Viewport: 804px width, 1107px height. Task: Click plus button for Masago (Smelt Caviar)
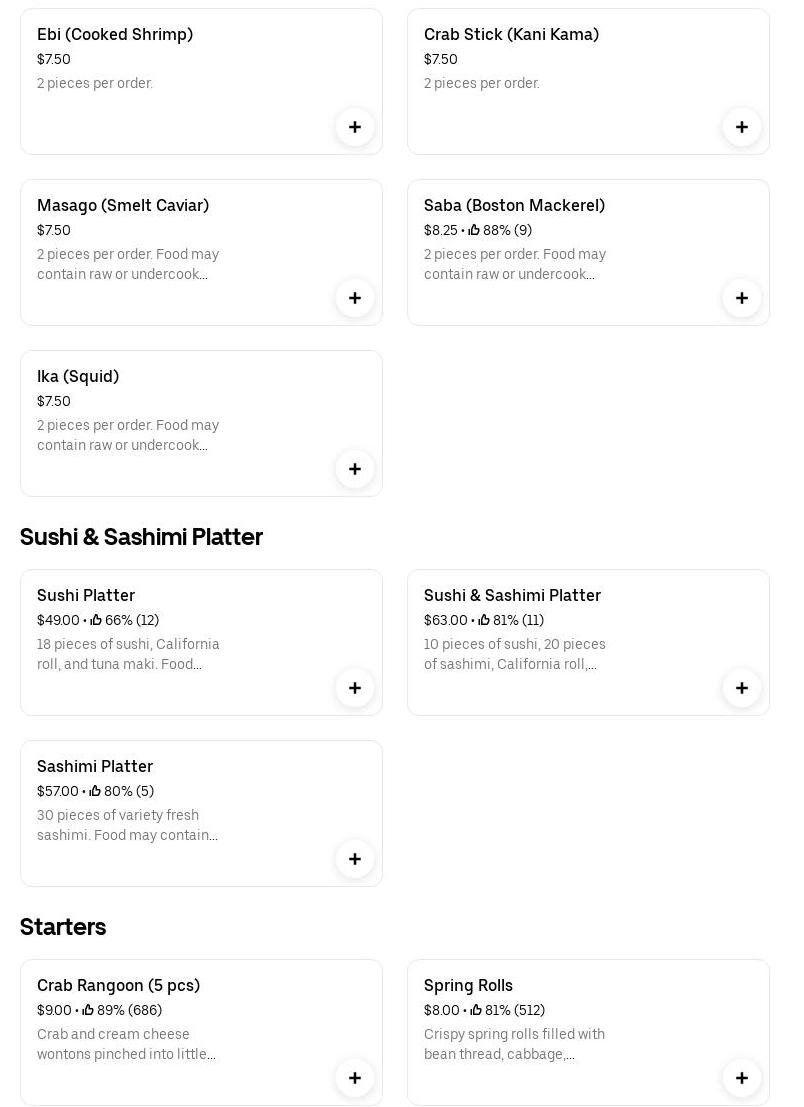pyautogui.click(x=355, y=298)
